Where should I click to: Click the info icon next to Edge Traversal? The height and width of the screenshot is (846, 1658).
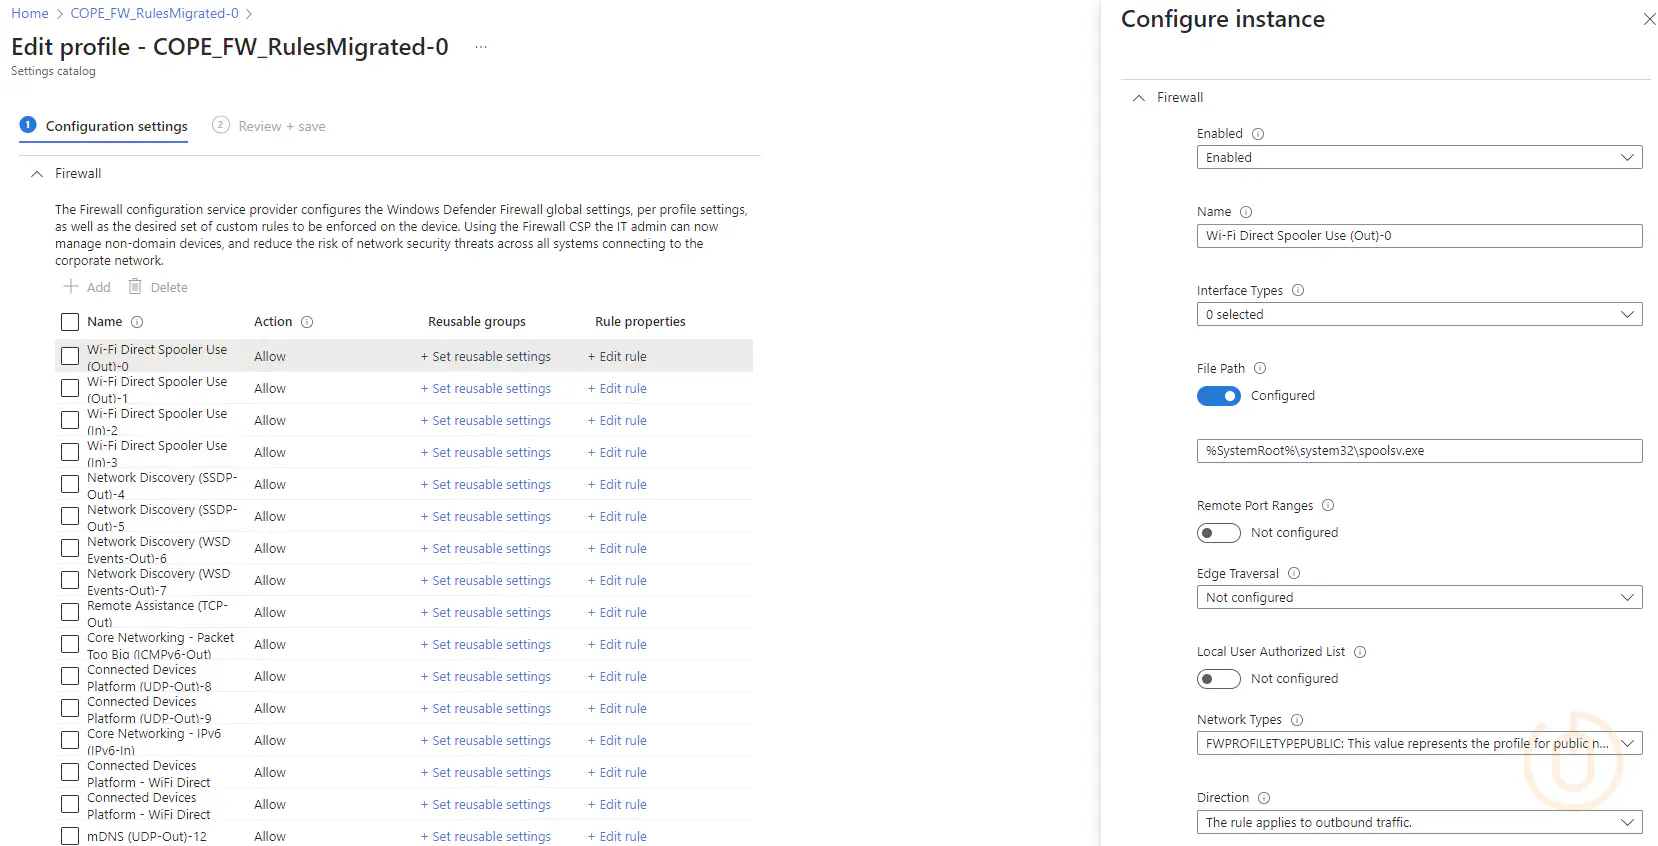coord(1294,574)
